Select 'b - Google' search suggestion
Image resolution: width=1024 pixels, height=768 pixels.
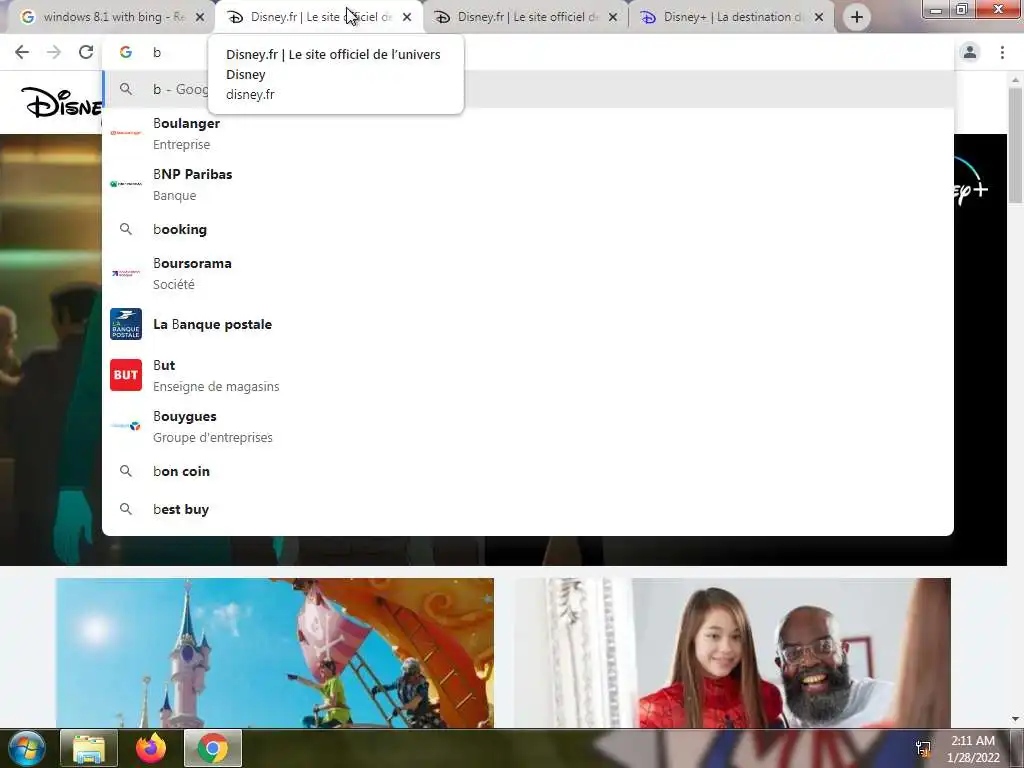[528, 89]
